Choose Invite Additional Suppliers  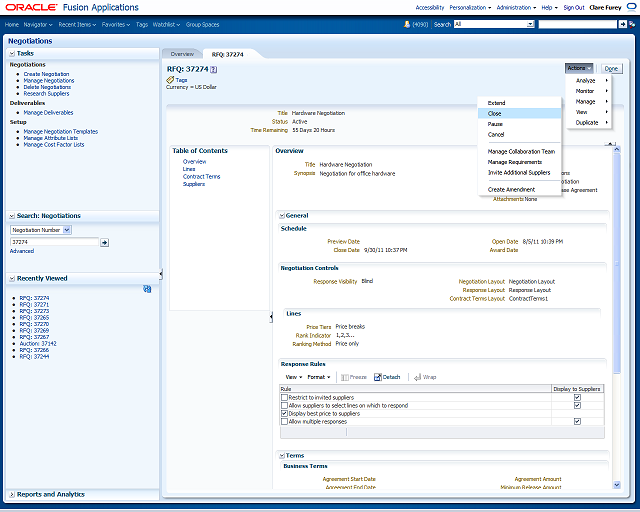[x=519, y=173]
